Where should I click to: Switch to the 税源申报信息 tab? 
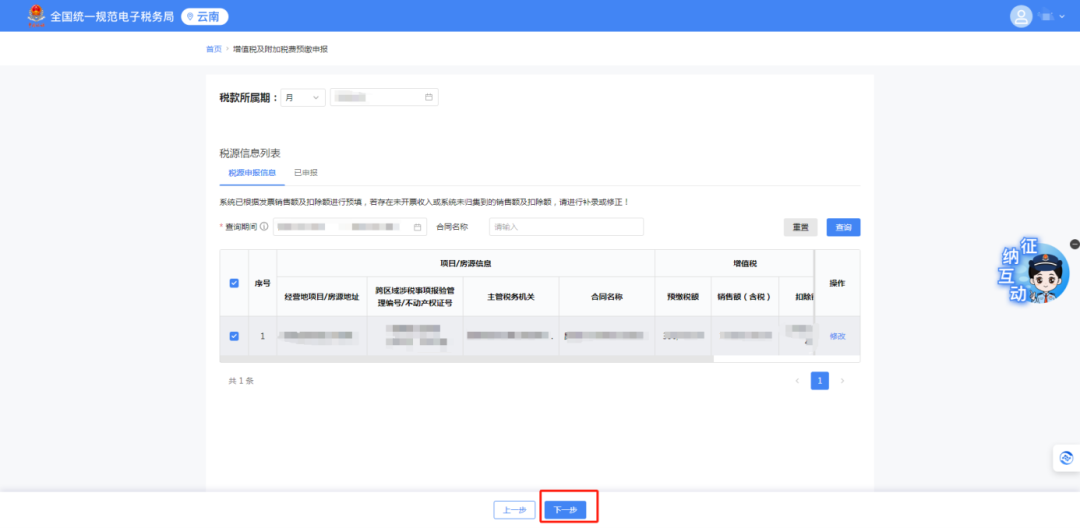[x=252, y=173]
